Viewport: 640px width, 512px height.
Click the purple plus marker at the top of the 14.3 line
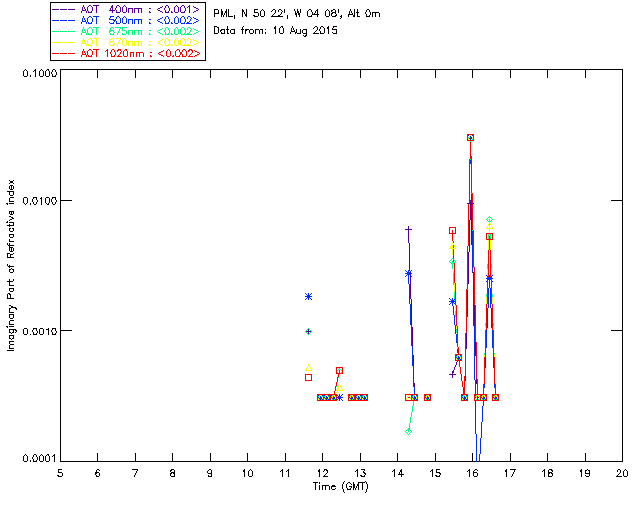pos(408,229)
